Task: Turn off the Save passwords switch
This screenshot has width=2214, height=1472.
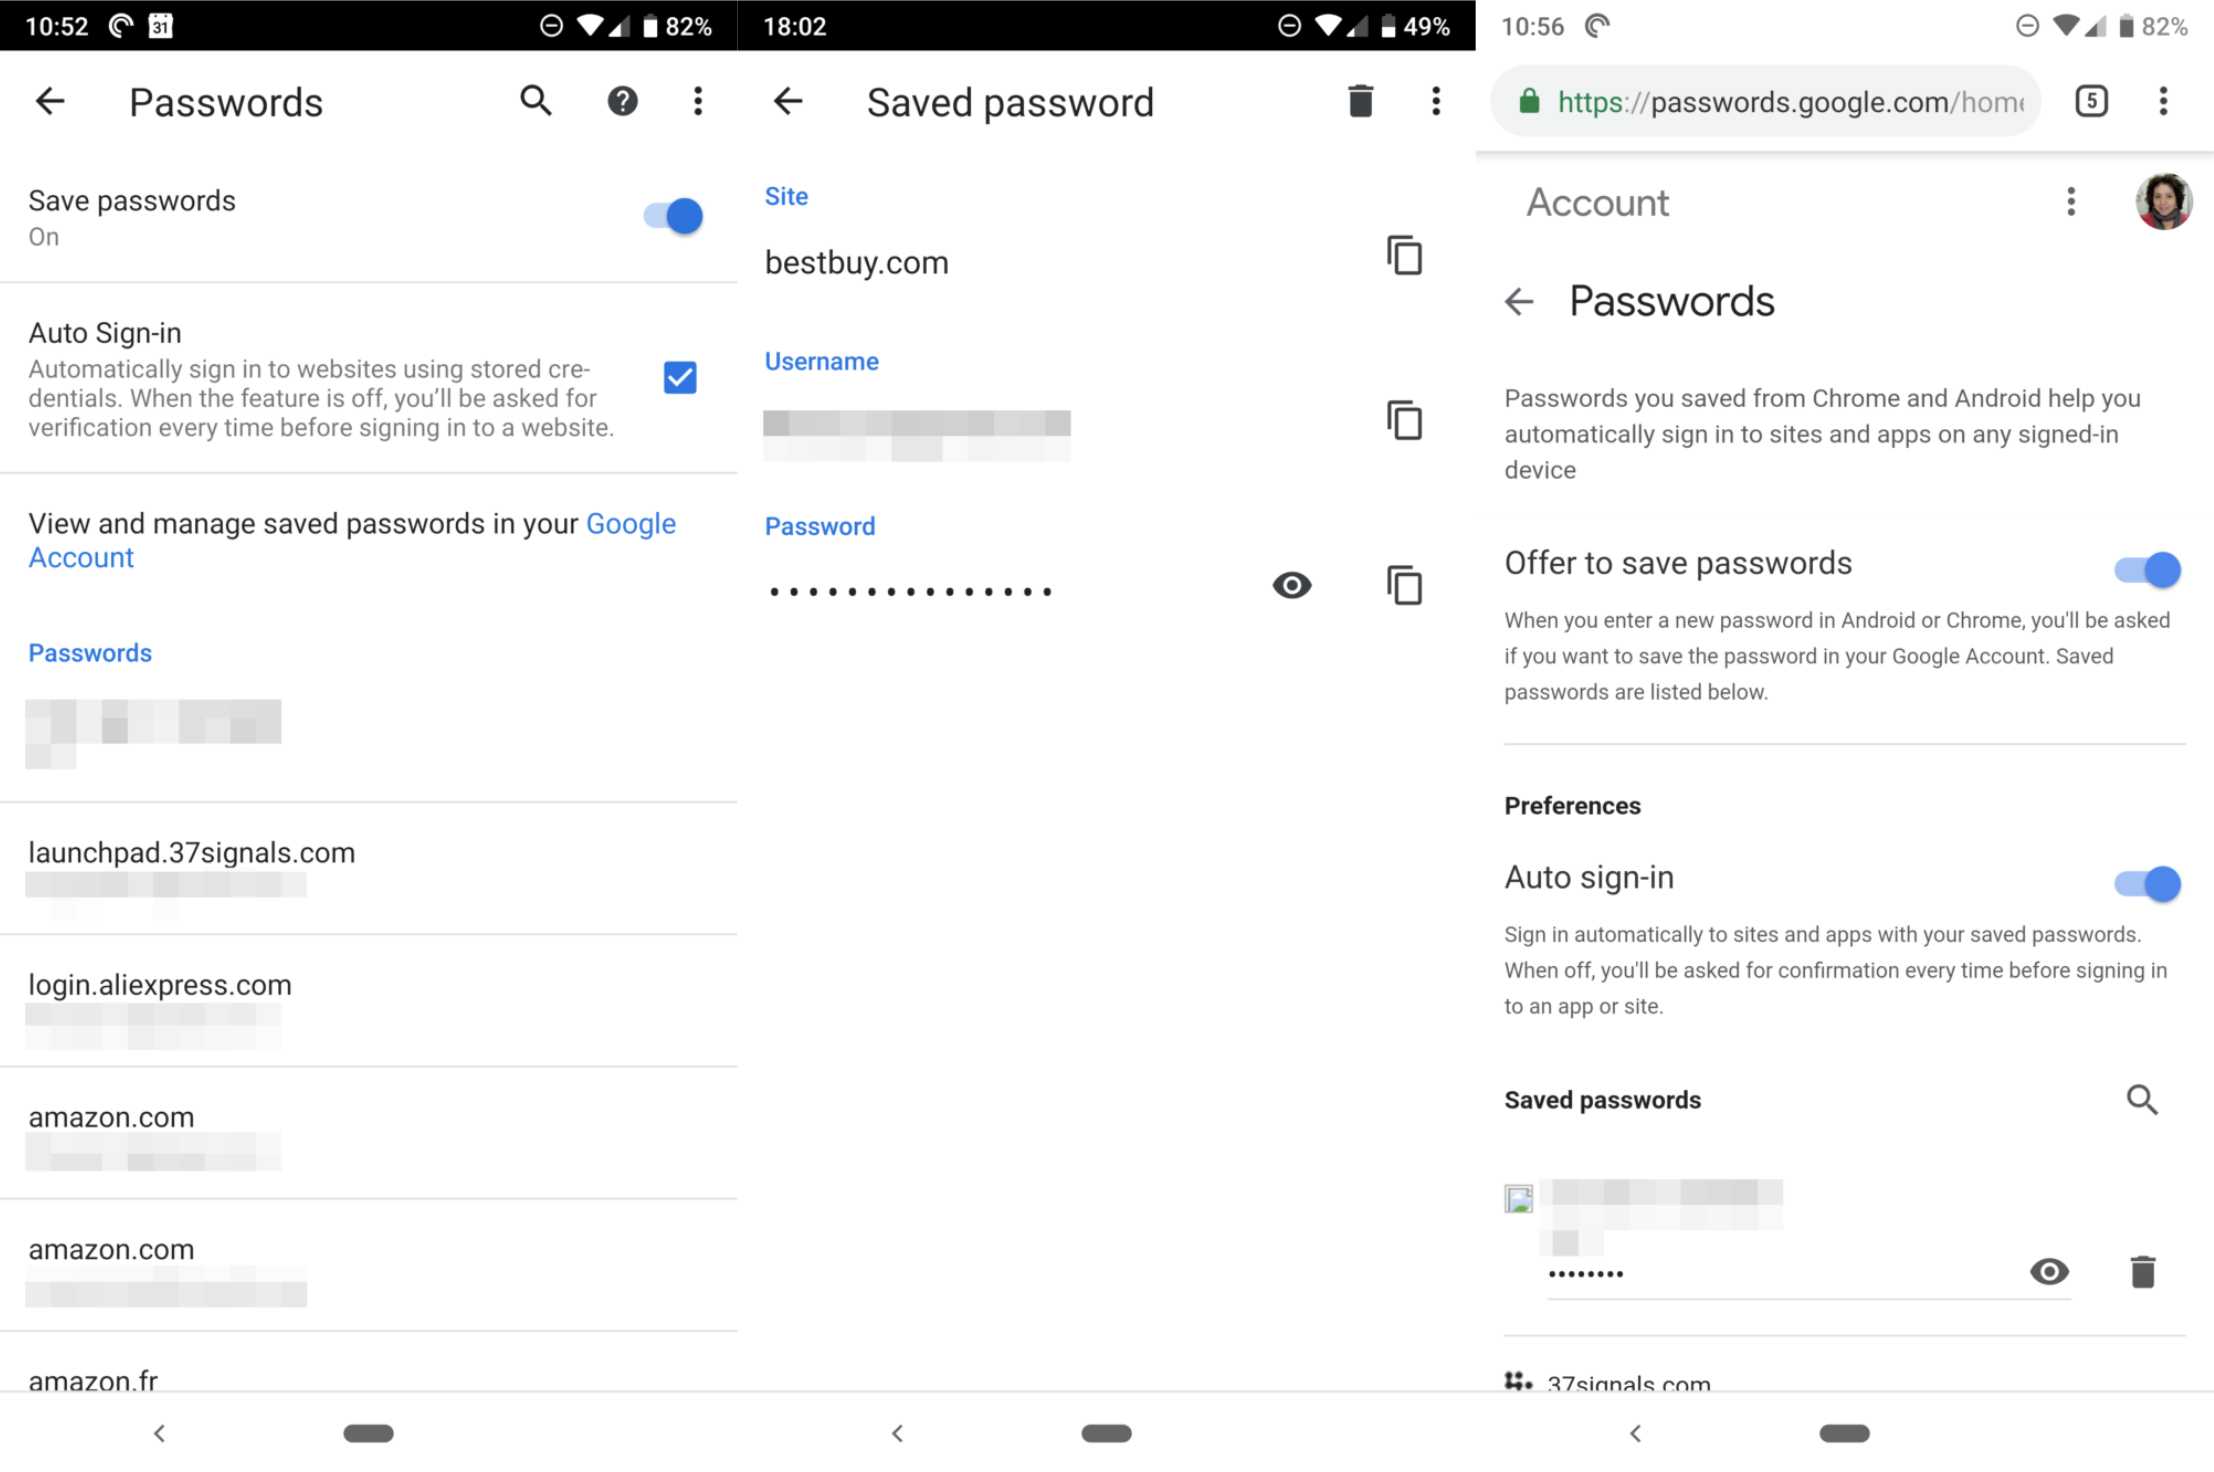Action: [x=673, y=216]
